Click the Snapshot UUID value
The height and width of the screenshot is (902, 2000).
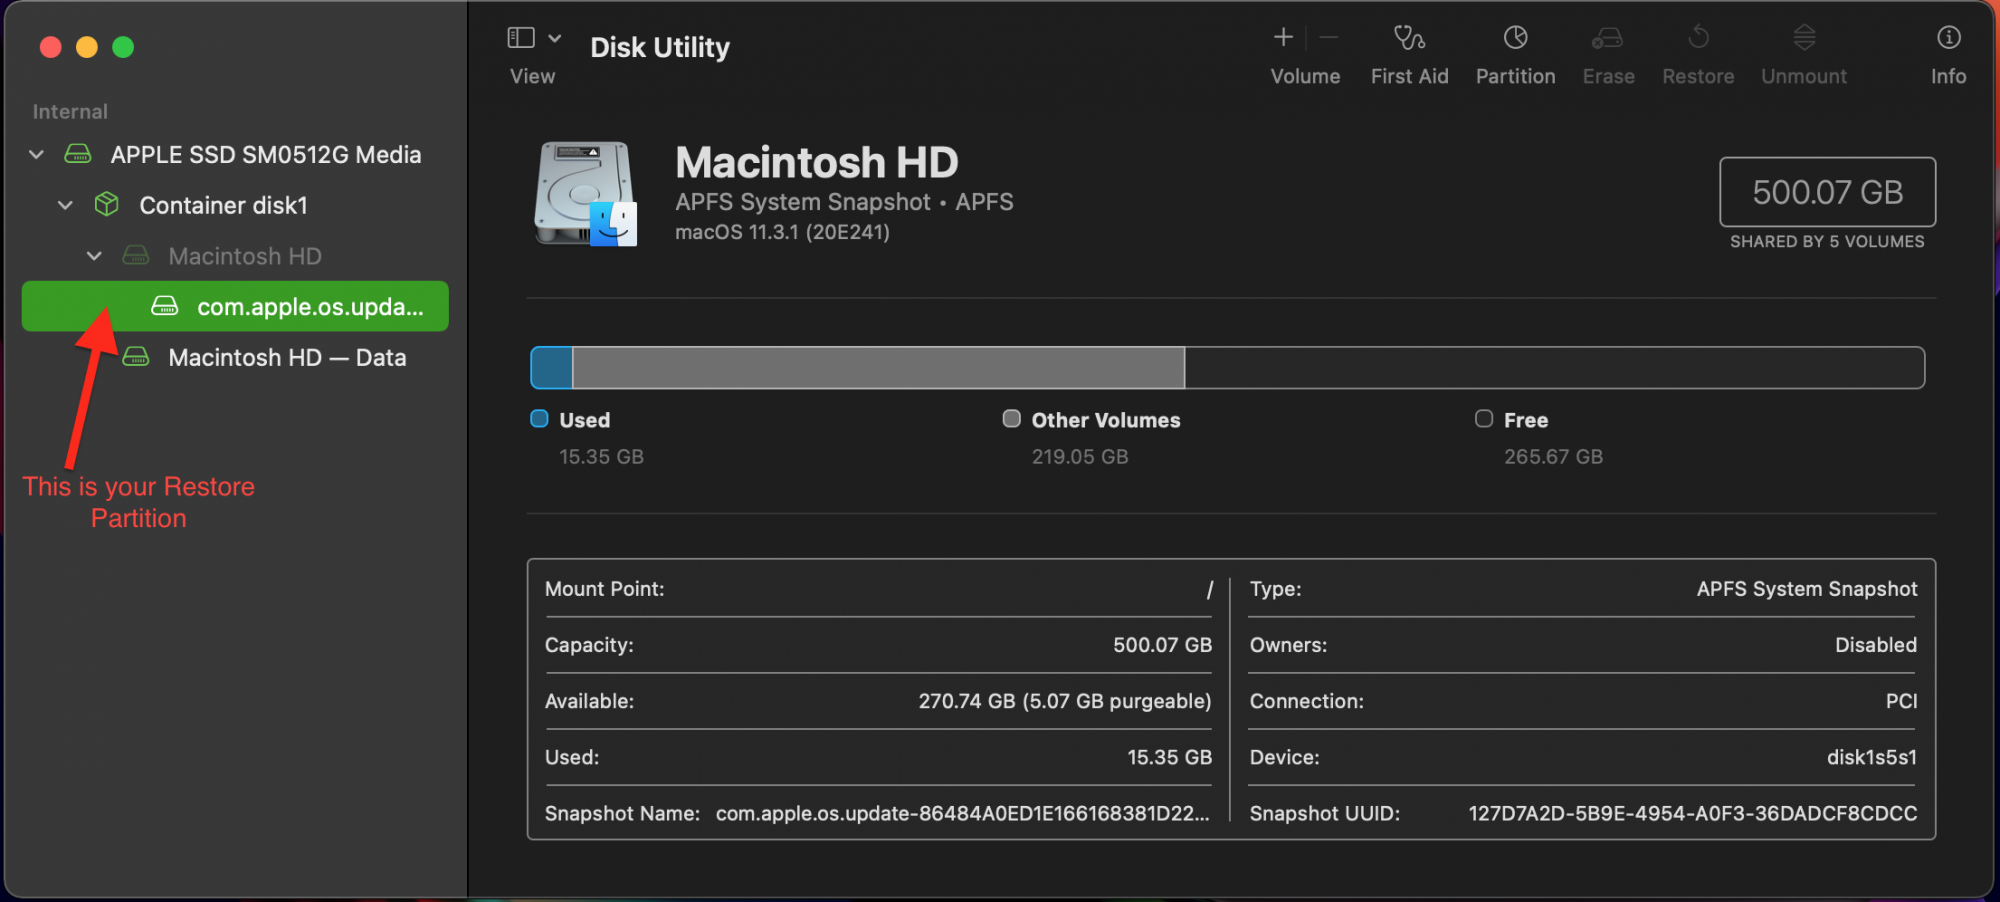(1692, 813)
